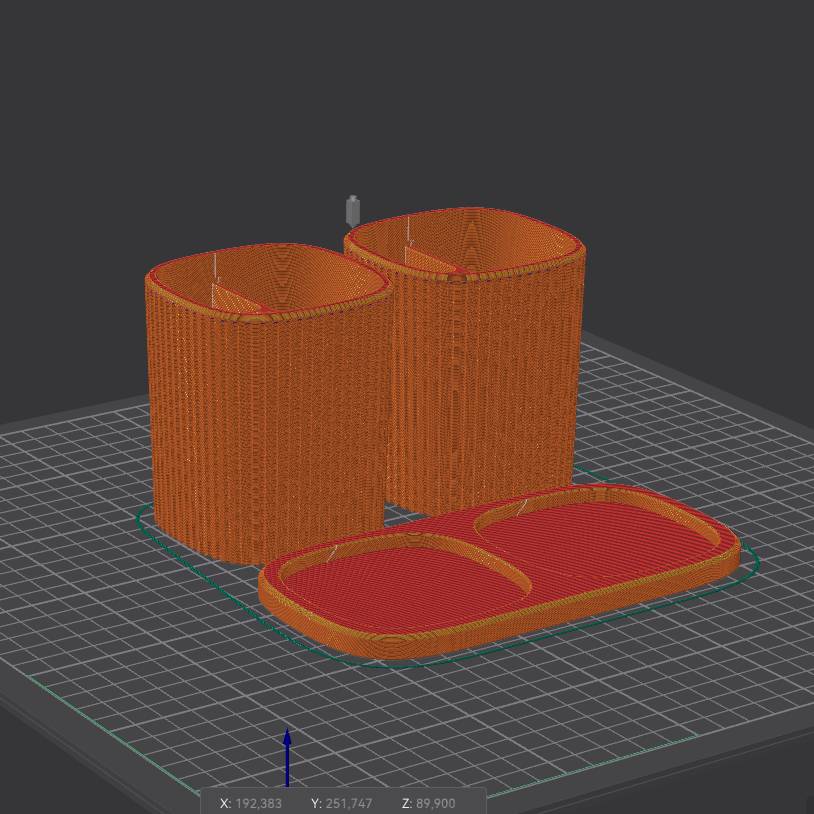Click the gray nozzle position marker

tap(353, 211)
